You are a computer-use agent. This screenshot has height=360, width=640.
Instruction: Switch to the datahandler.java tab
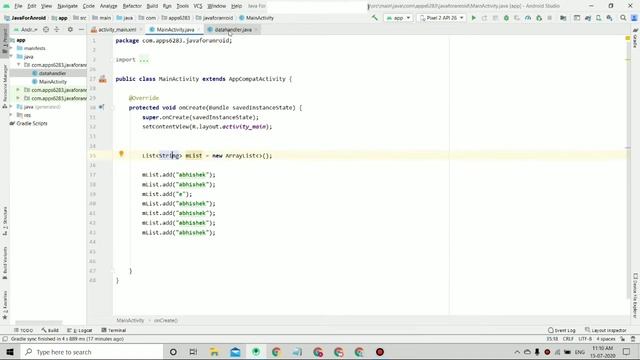[233, 30]
